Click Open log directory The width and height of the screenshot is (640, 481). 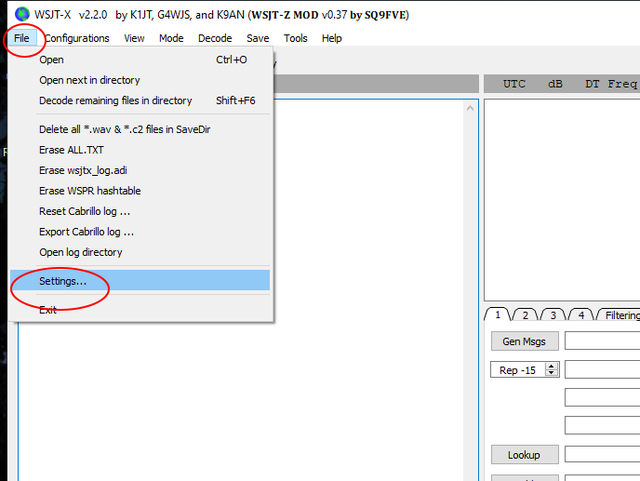[80, 252]
